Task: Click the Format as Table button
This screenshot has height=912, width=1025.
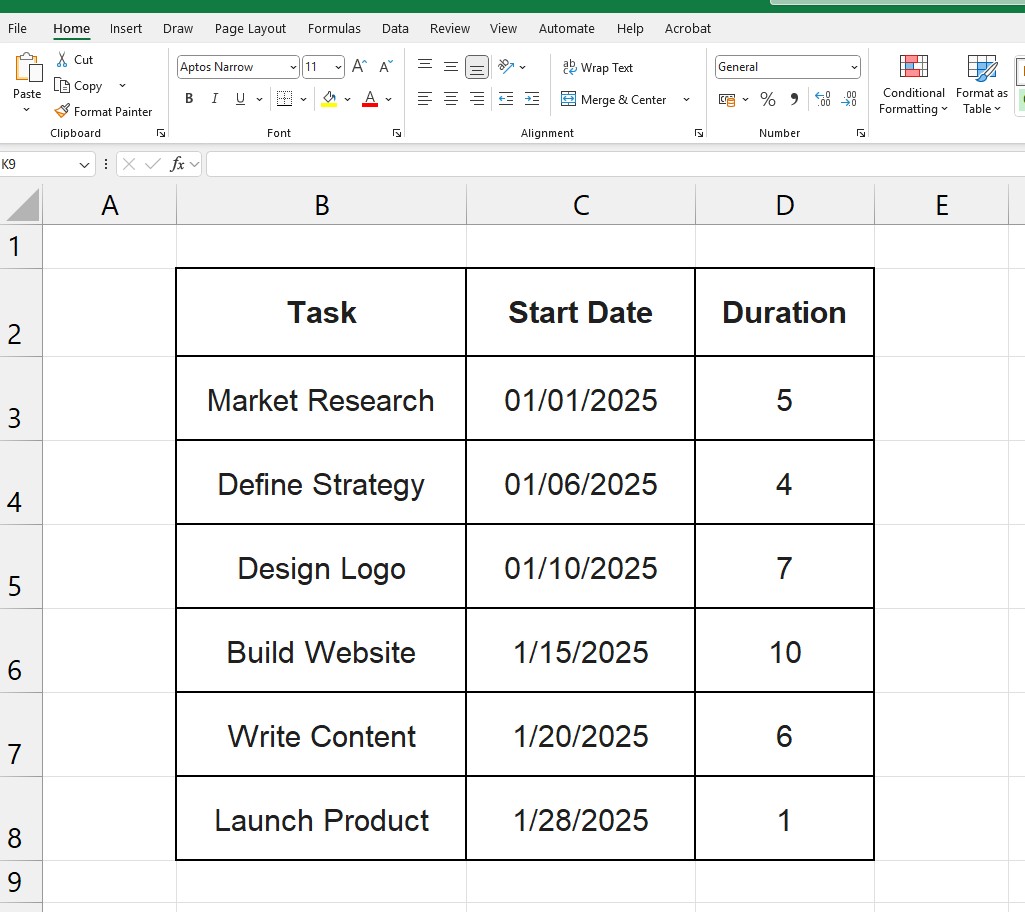Action: [x=979, y=85]
